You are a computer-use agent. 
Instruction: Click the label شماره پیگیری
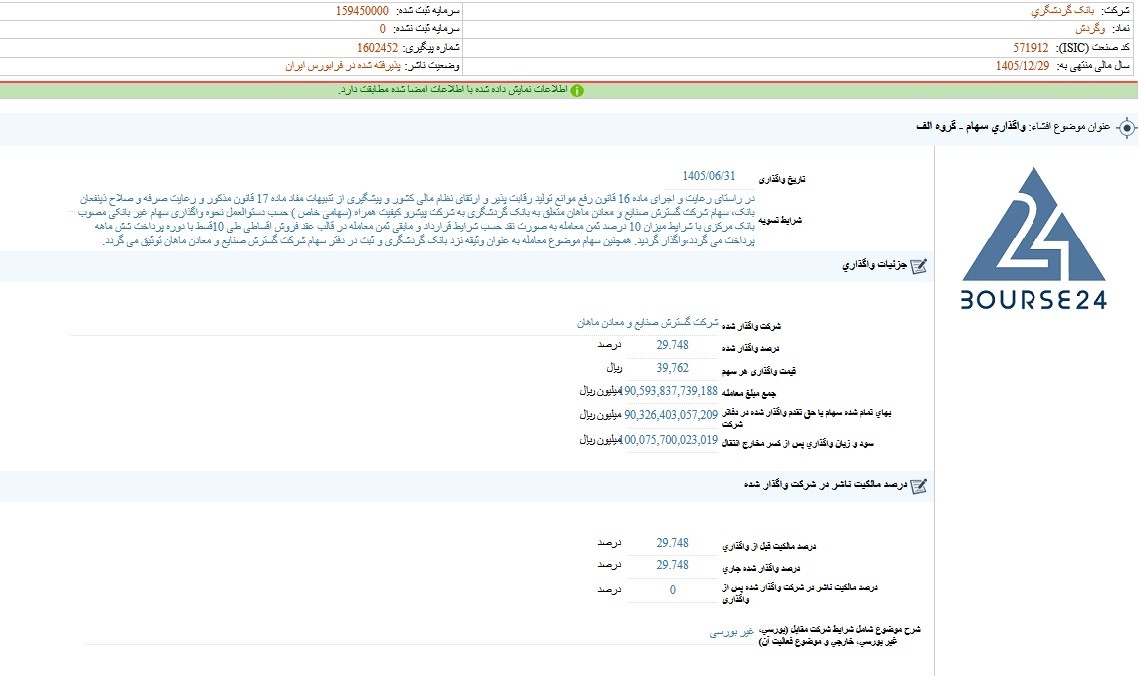pyautogui.click(x=431, y=48)
